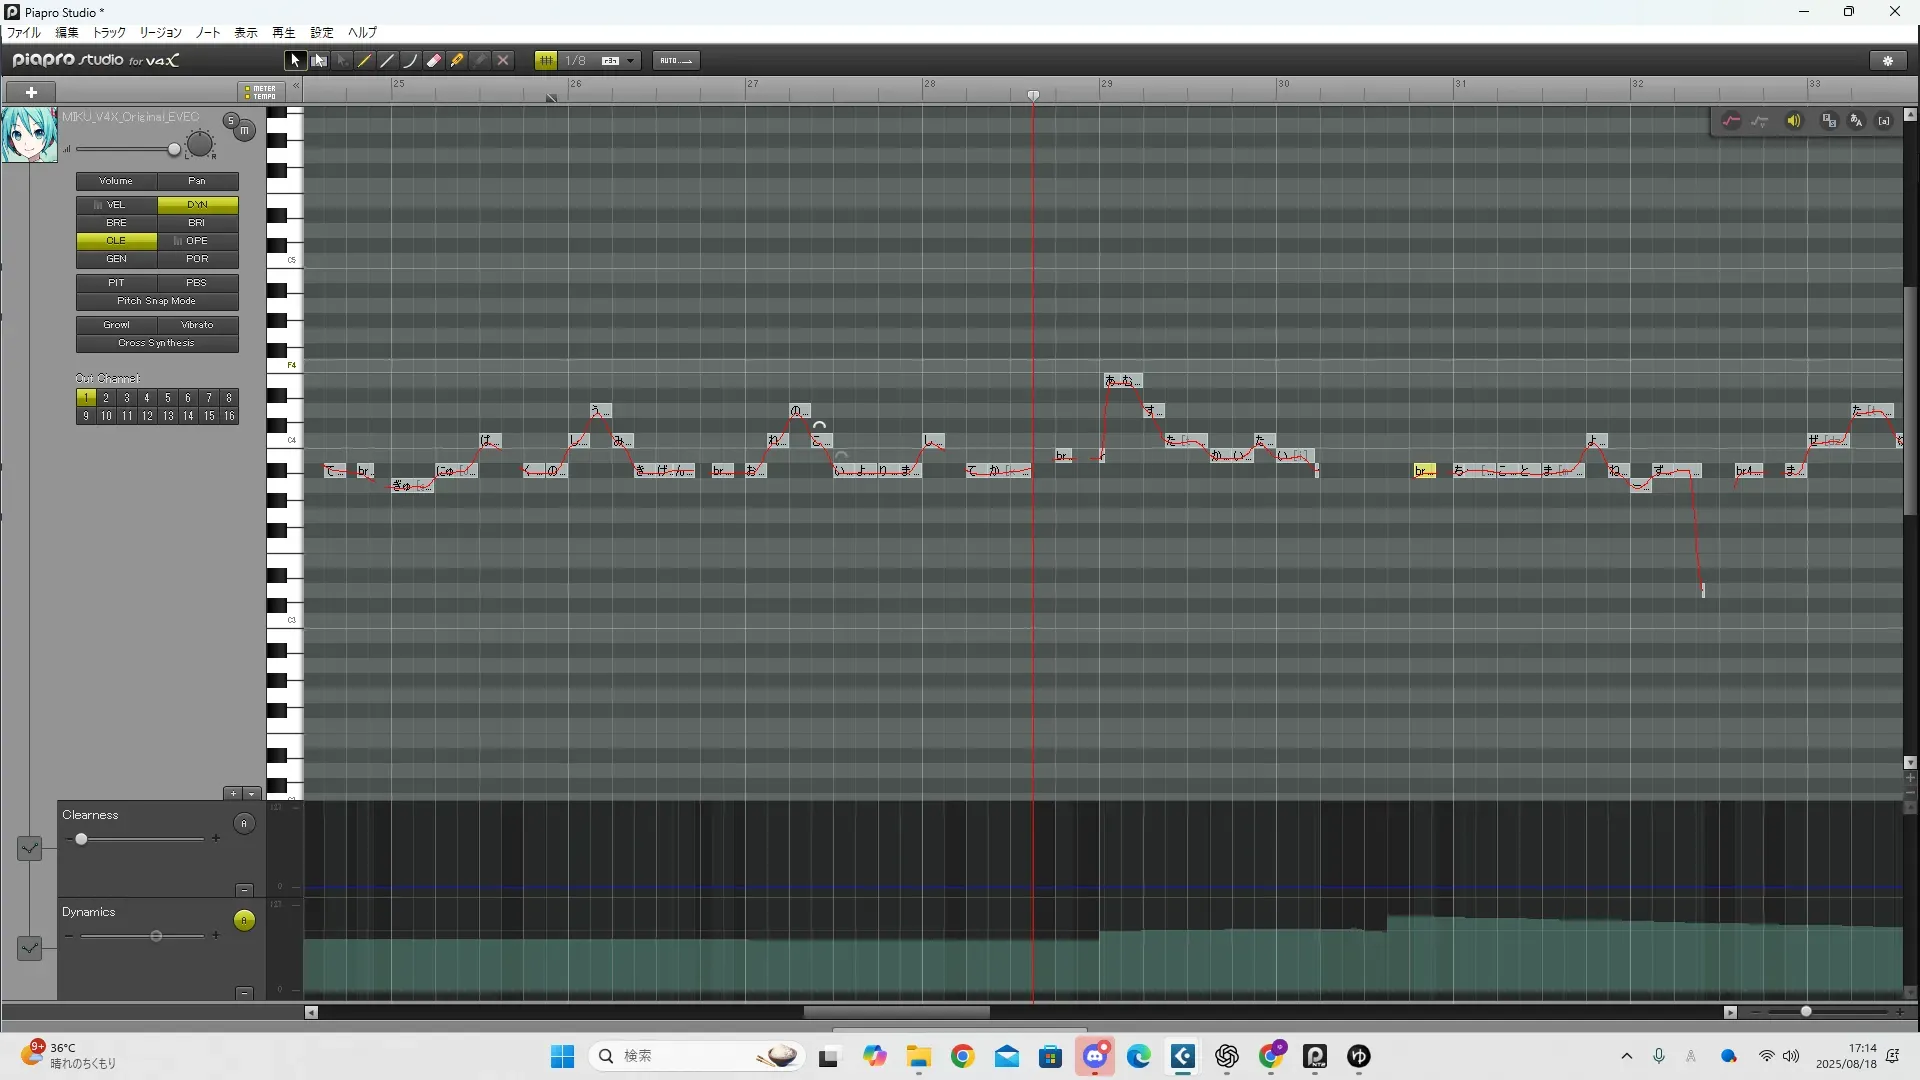The width and height of the screenshot is (1920, 1080).
Task: Select the highlighted yellow br note
Action: pyautogui.click(x=1424, y=471)
